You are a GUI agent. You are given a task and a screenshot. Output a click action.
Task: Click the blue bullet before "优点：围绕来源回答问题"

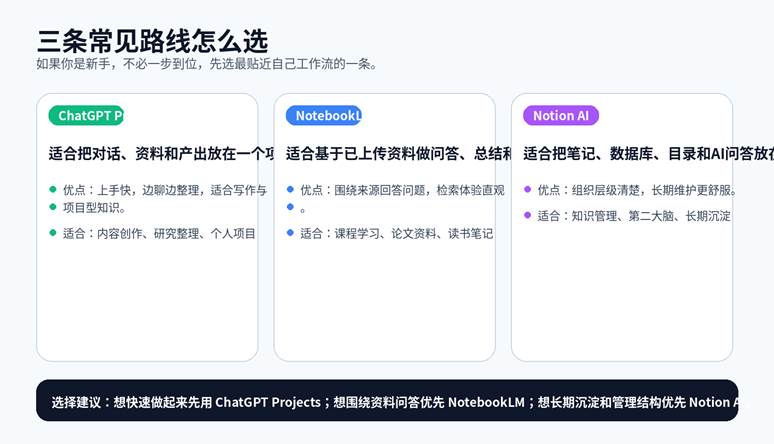point(290,189)
